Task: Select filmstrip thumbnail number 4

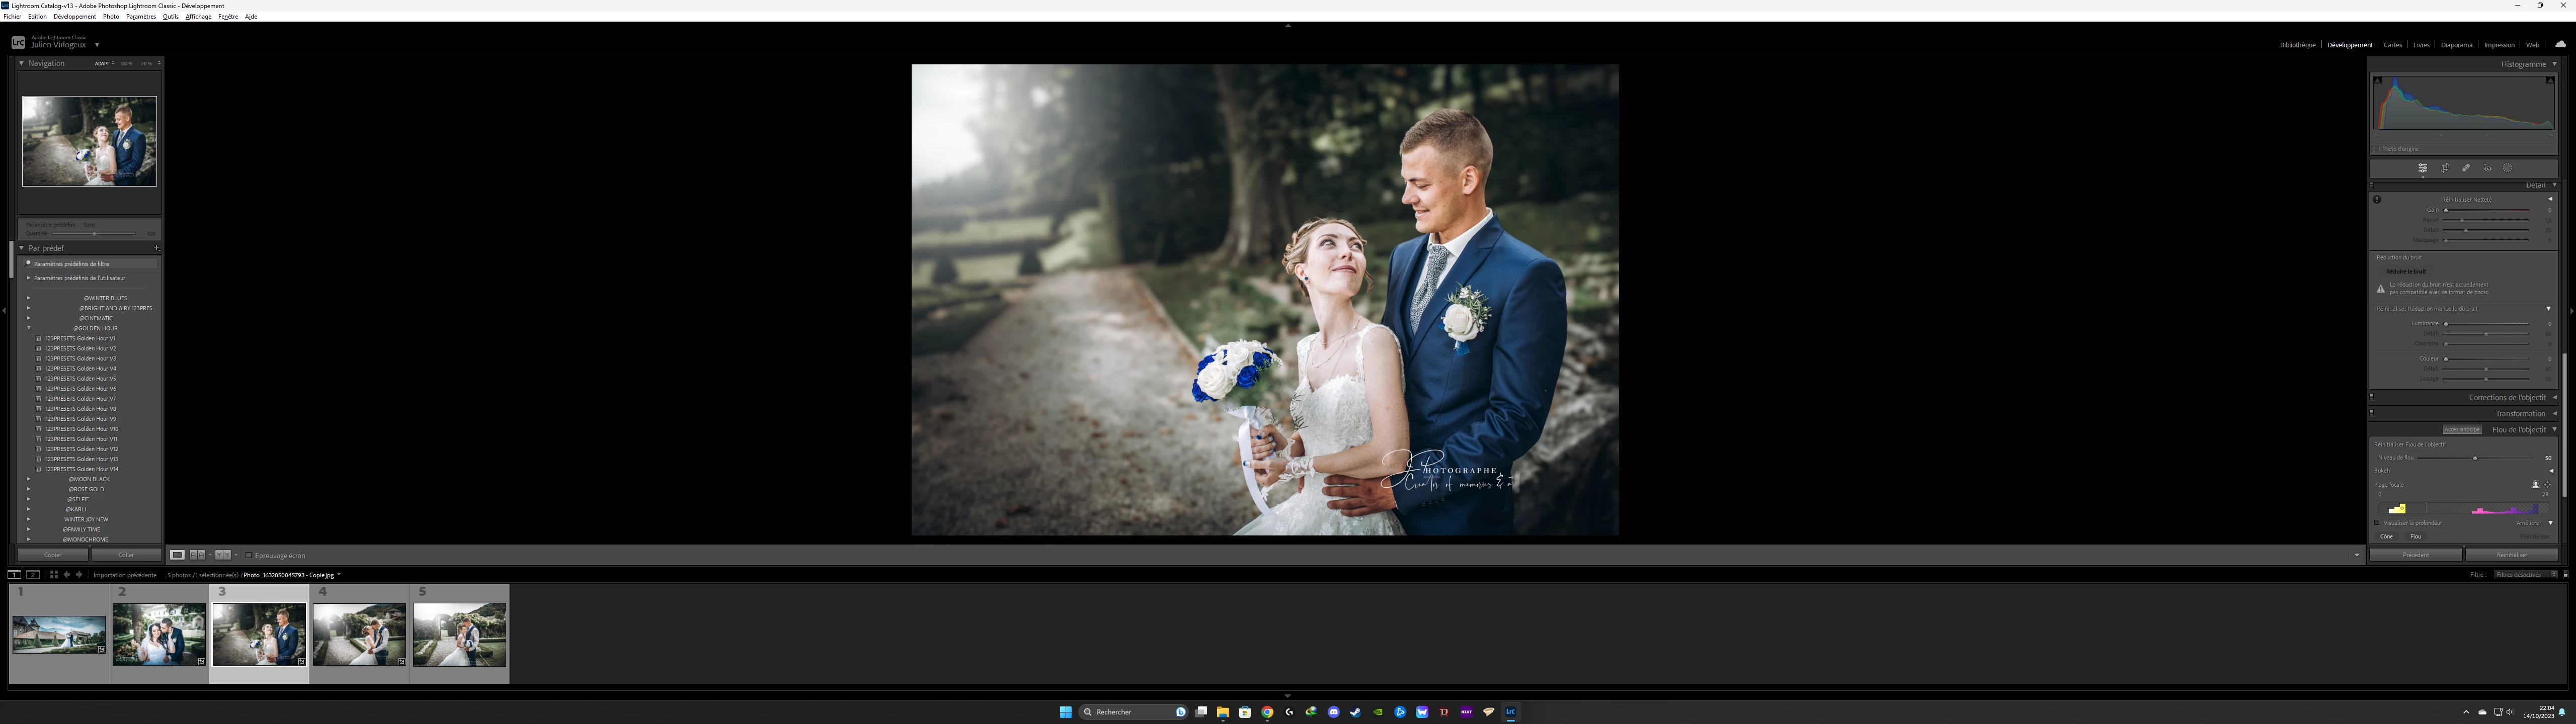Action: coord(359,634)
